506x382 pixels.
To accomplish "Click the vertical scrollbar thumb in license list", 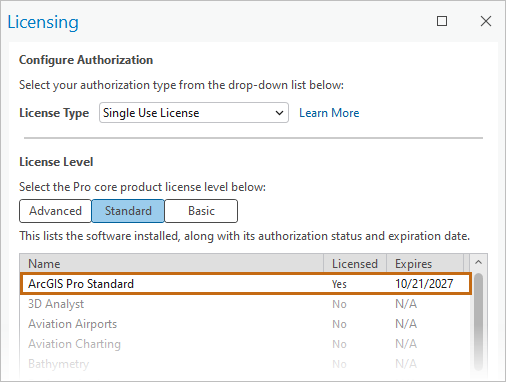I will [x=478, y=322].
